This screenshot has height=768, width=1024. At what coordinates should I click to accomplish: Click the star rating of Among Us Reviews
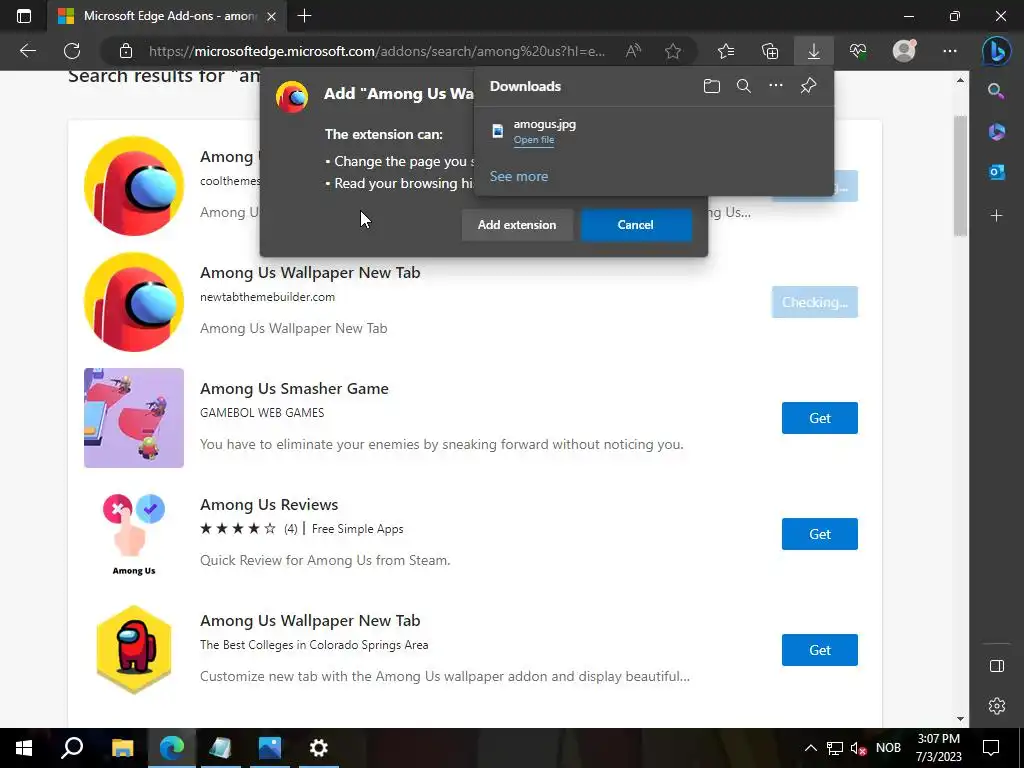238,529
